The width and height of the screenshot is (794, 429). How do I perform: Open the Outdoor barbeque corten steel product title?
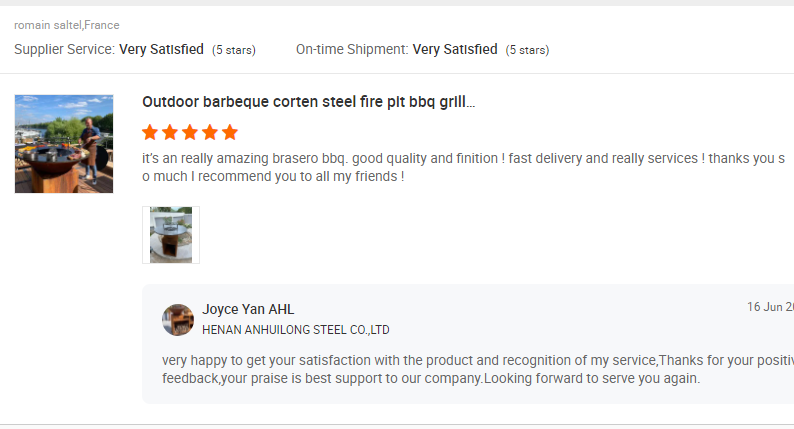308,102
